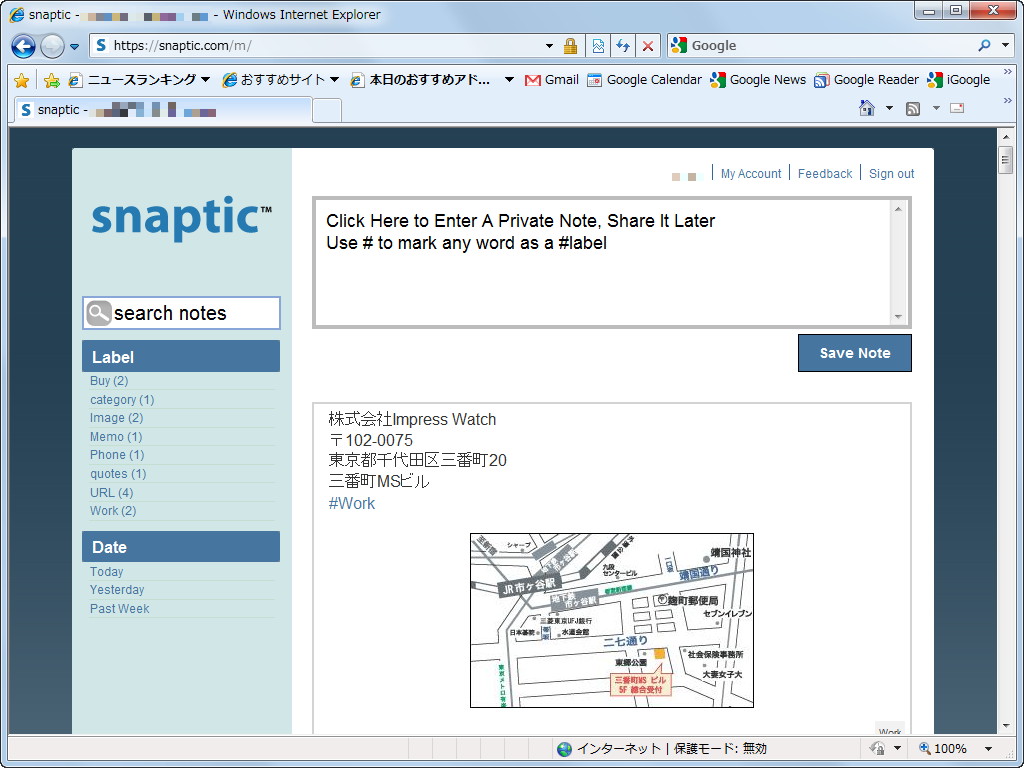The image size is (1024, 768).
Task: Filter notes by Work (2) label
Action: coord(113,511)
